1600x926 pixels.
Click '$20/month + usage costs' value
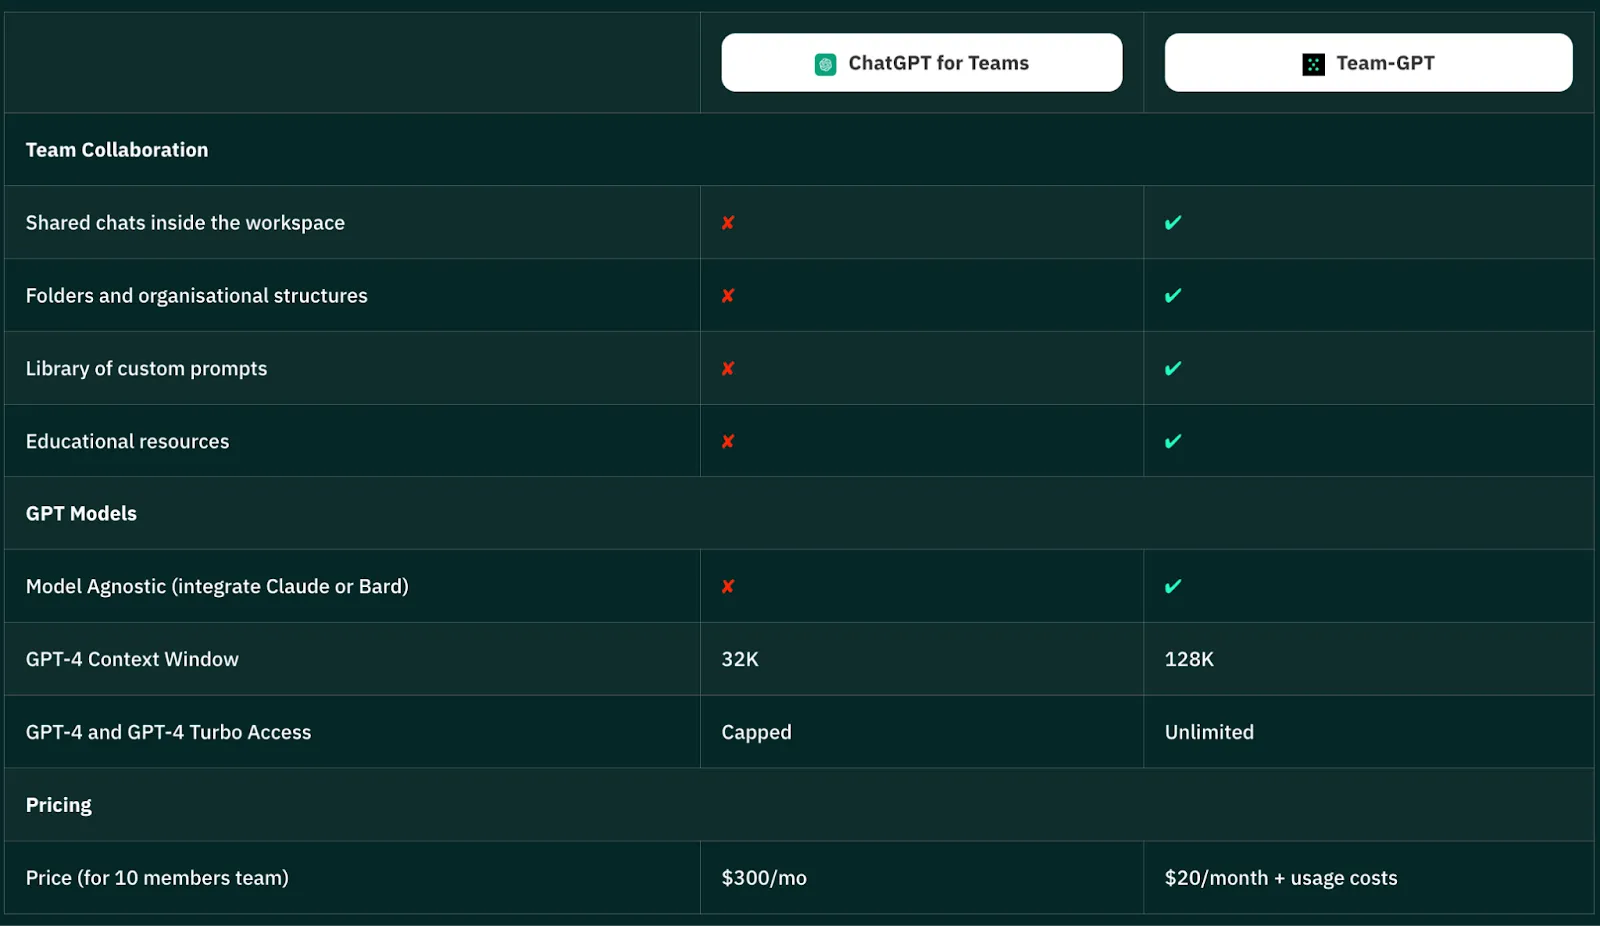pos(1281,878)
